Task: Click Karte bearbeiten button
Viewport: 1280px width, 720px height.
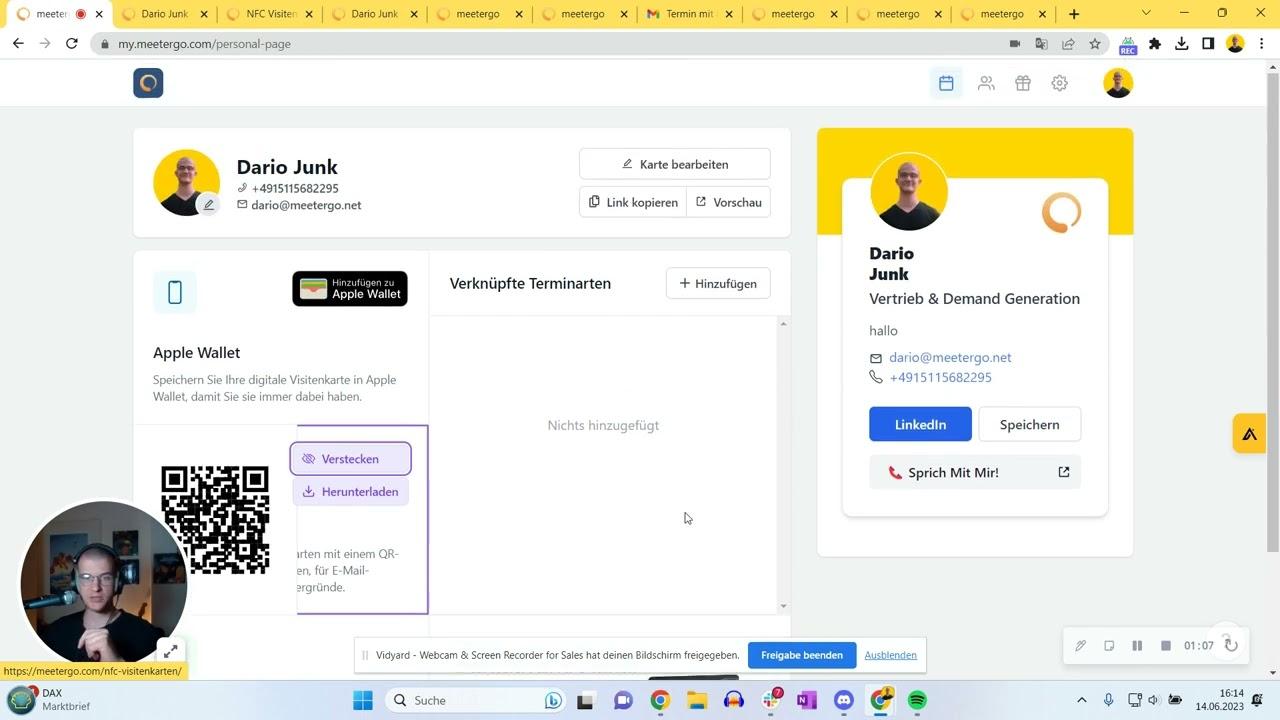Action: tap(674, 164)
